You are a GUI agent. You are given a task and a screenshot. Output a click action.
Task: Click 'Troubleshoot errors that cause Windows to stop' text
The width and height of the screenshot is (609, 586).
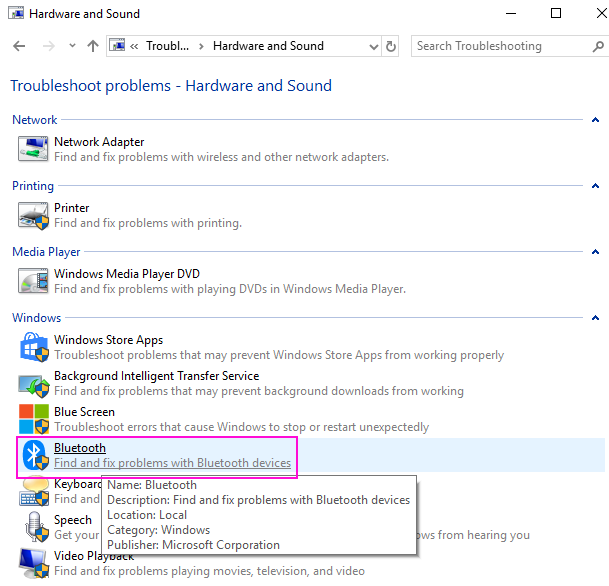click(x=242, y=427)
